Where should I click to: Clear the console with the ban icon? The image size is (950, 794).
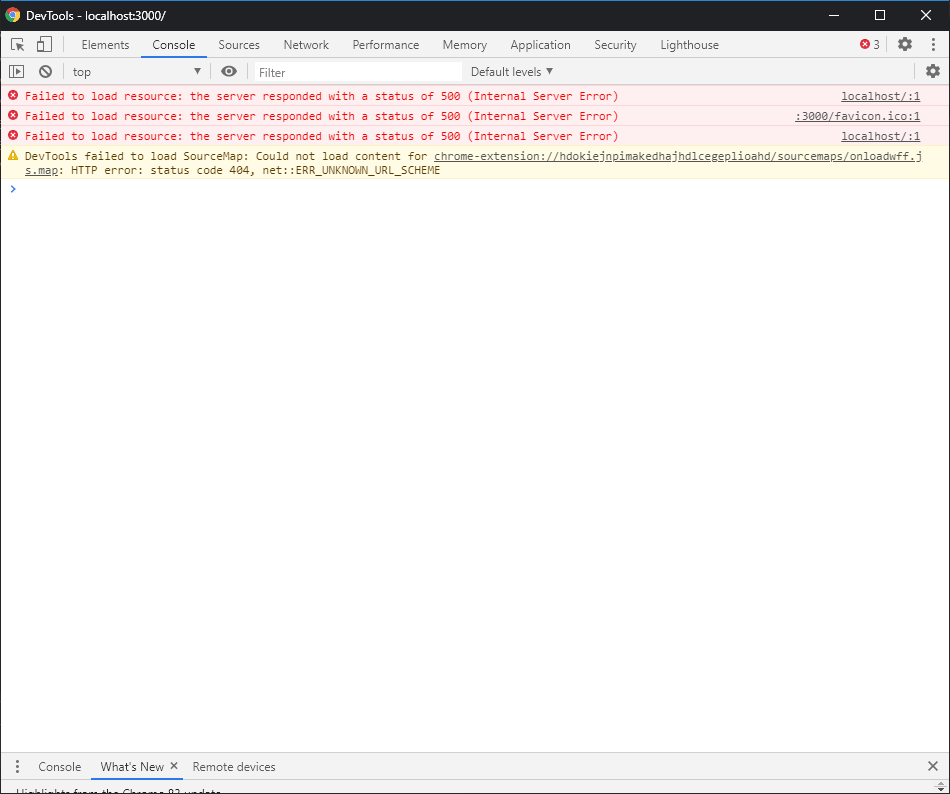pos(45,72)
